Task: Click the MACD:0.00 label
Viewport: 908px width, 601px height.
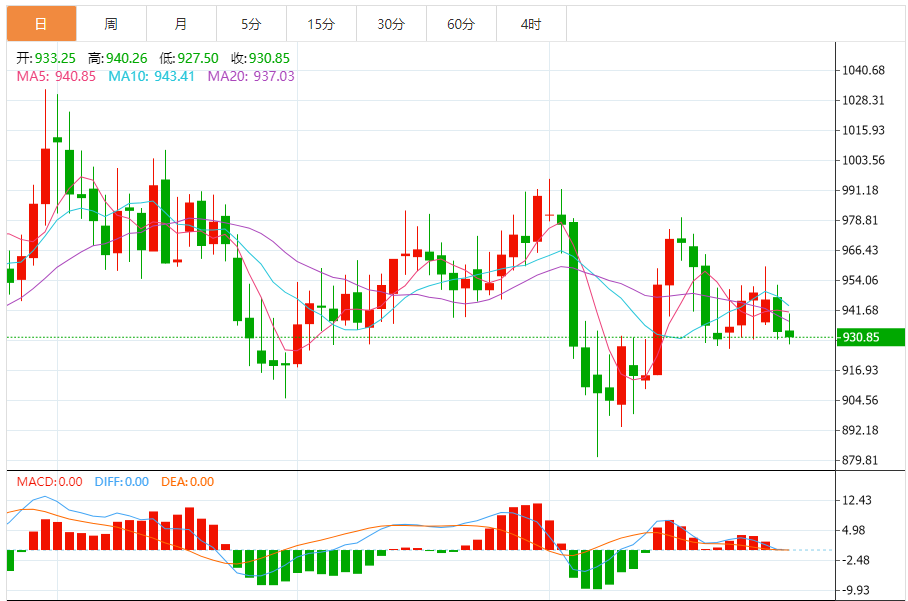Action: (49, 482)
